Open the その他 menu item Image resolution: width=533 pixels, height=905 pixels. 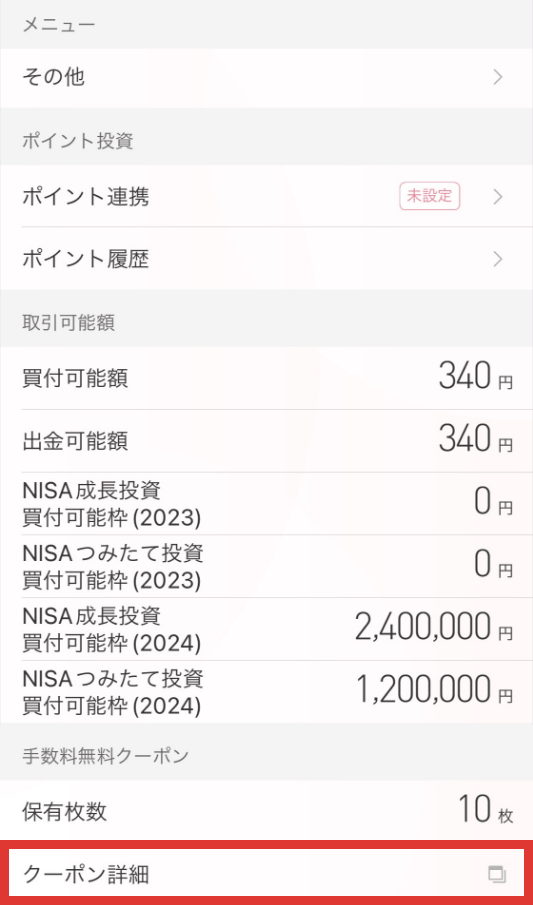266,77
